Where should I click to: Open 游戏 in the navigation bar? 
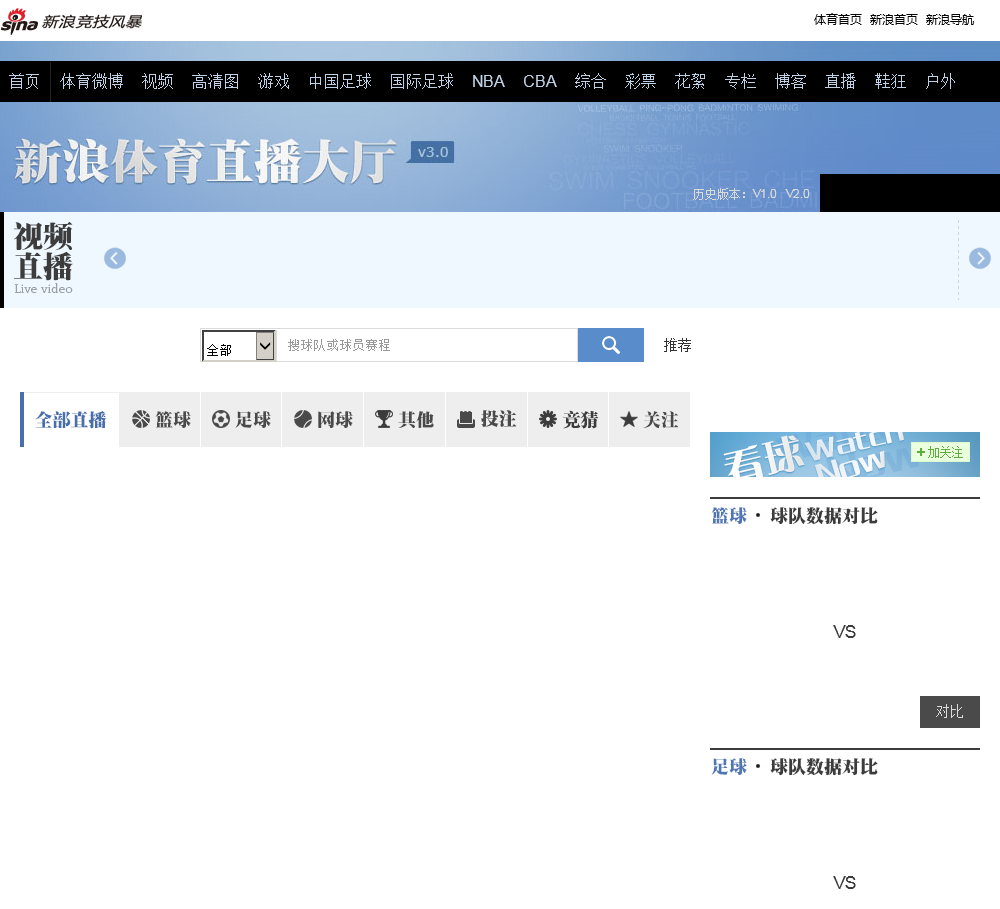click(x=274, y=82)
